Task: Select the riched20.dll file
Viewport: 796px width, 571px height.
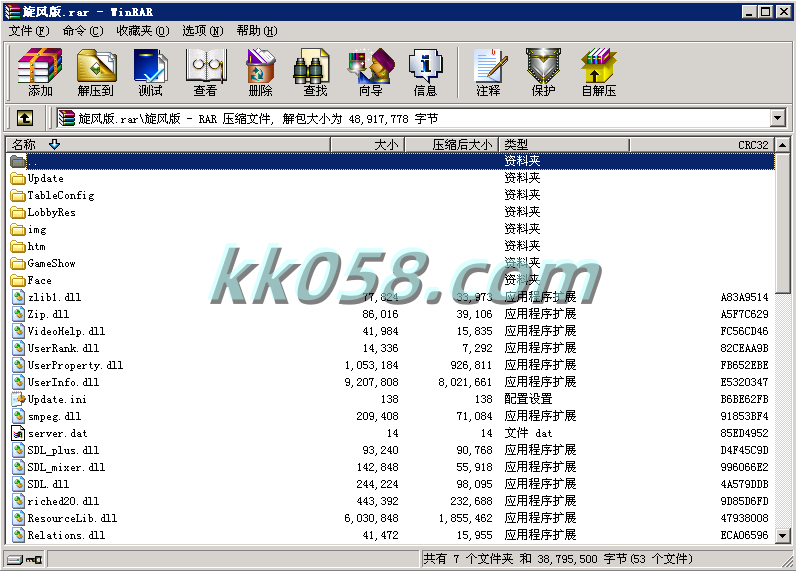Action: click(x=391, y=501)
